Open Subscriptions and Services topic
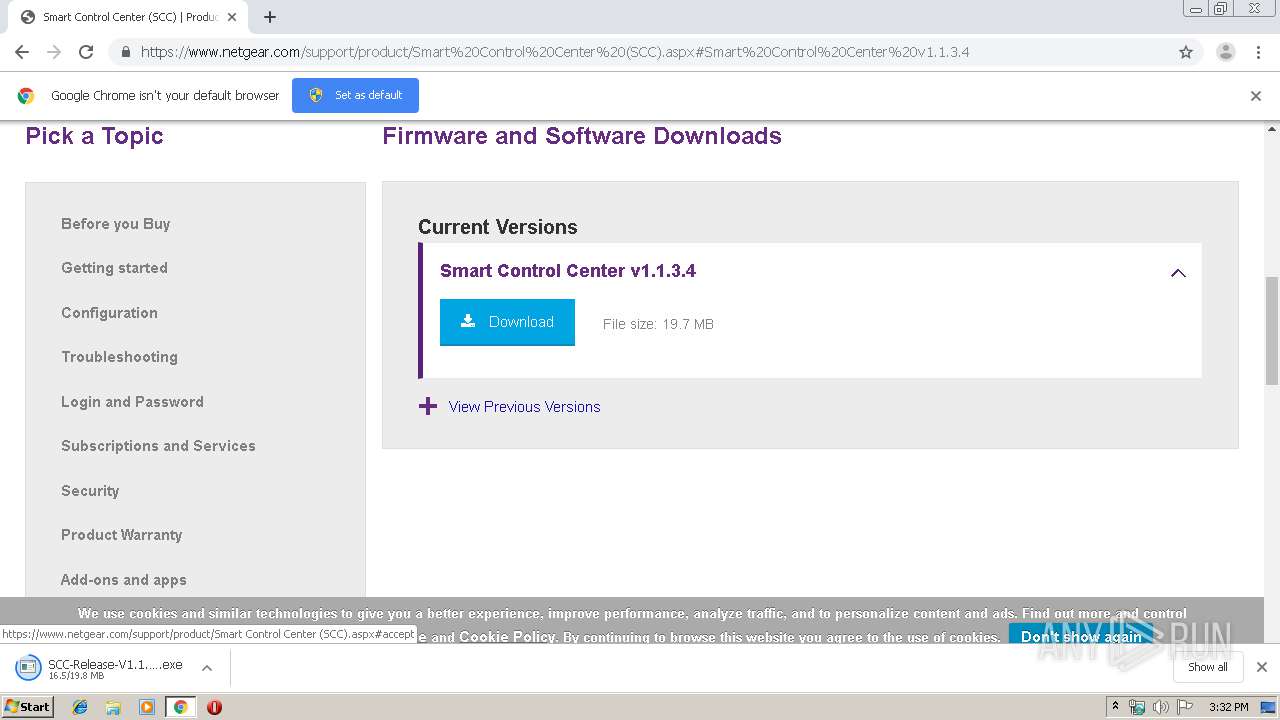This screenshot has height=720, width=1280. click(158, 446)
